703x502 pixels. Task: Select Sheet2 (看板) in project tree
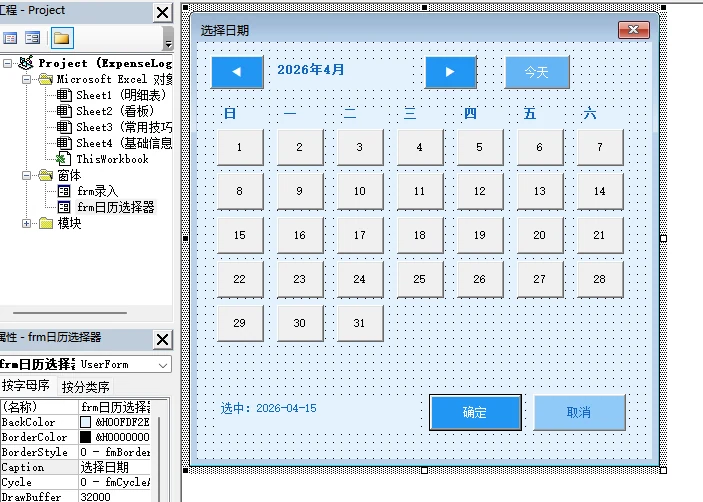click(115, 111)
